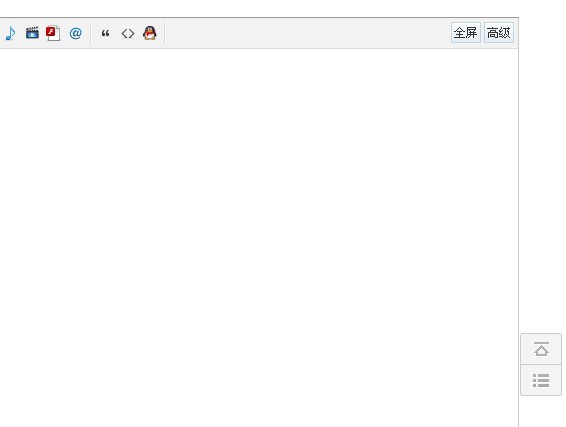
Task: Switch the editor to 全屏 mode
Action: pyautogui.click(x=466, y=33)
